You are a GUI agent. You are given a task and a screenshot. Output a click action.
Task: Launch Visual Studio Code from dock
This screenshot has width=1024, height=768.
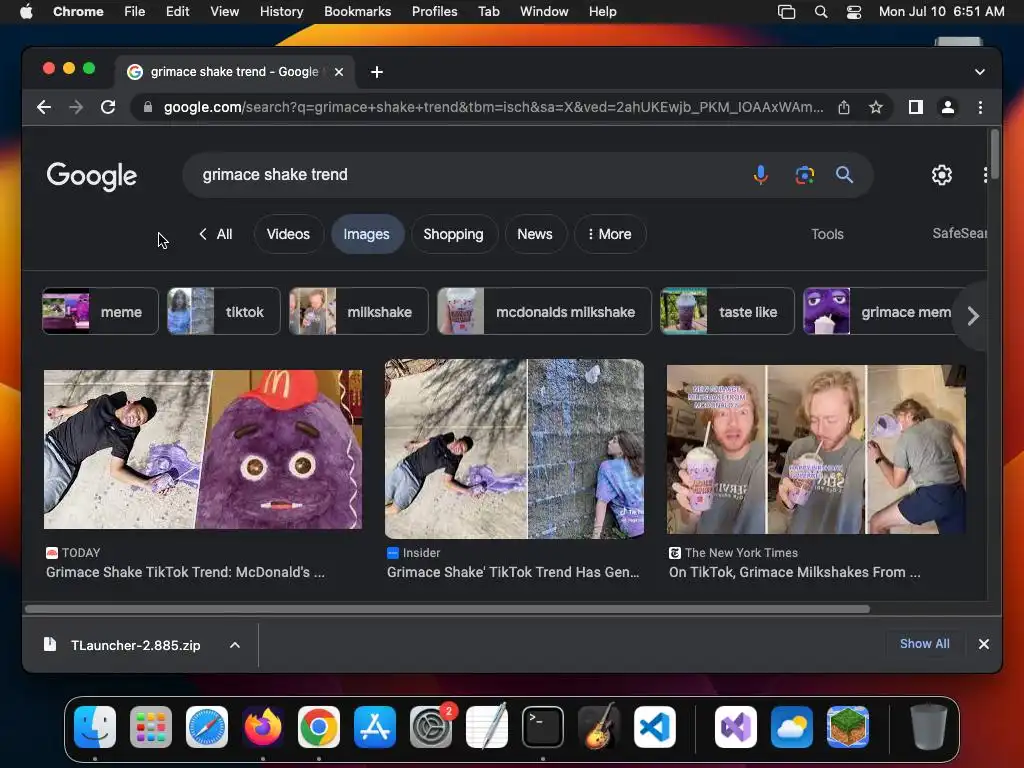click(x=655, y=727)
